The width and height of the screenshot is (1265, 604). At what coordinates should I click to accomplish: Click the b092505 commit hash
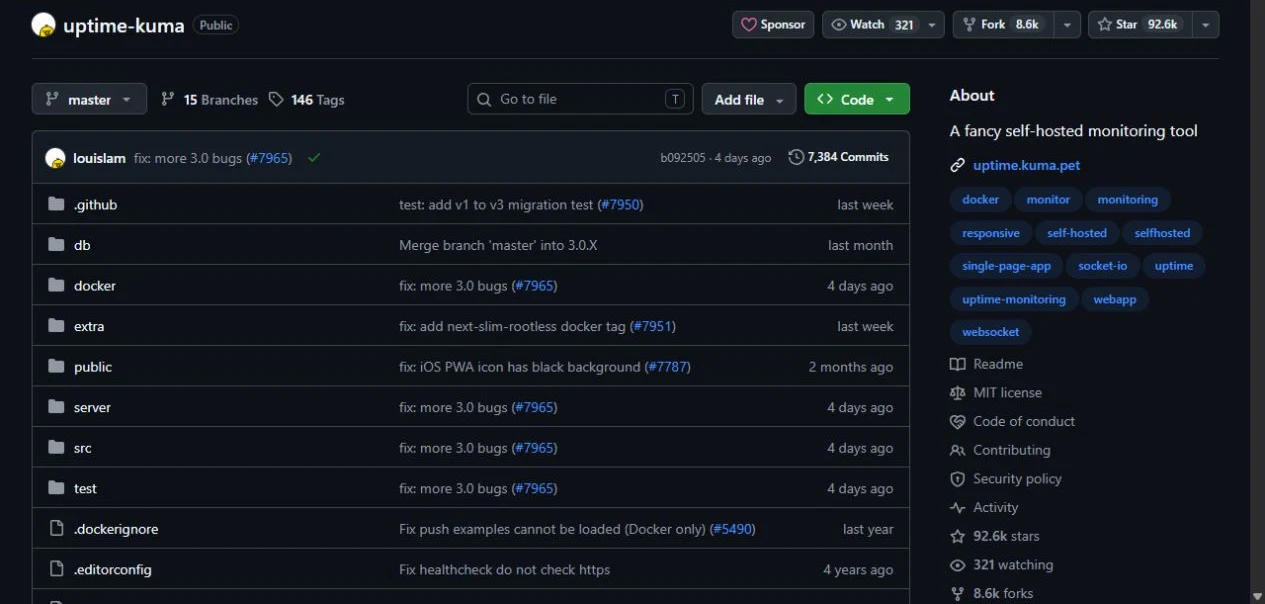tap(683, 158)
